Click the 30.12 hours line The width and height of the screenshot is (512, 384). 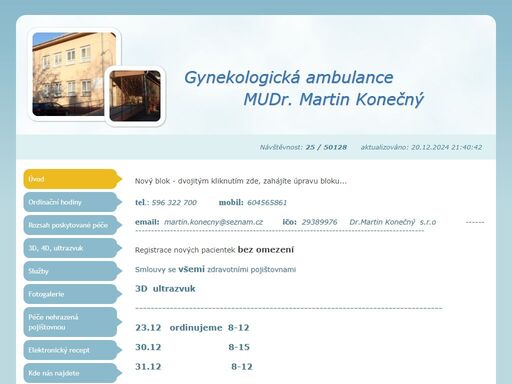pyautogui.click(x=192, y=347)
